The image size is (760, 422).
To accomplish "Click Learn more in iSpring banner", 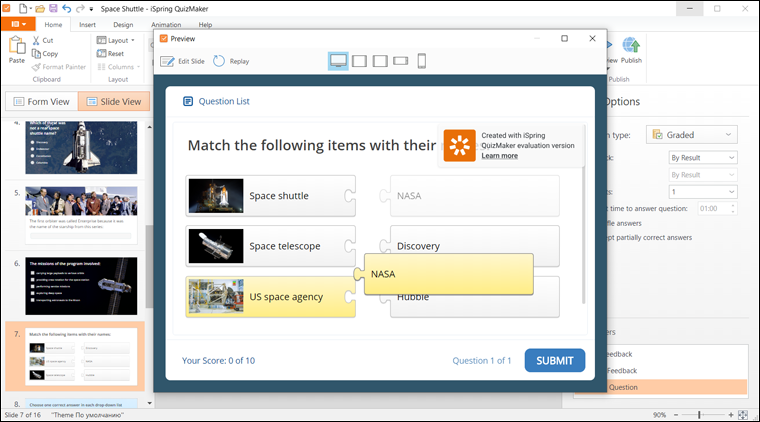I will click(499, 156).
